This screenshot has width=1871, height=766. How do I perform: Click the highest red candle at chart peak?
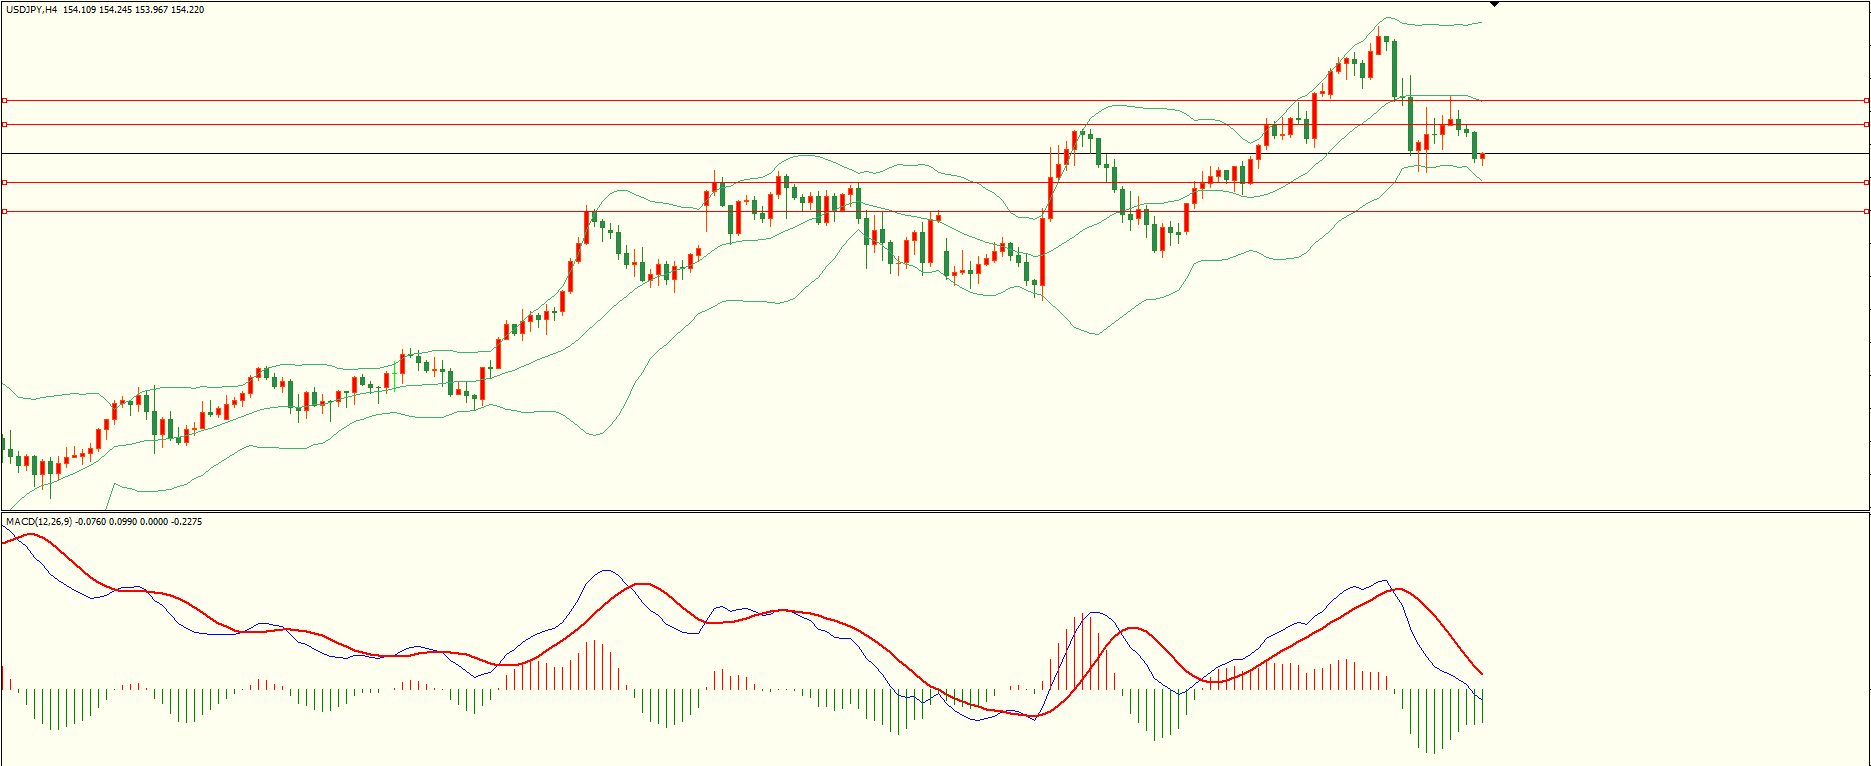click(1378, 45)
